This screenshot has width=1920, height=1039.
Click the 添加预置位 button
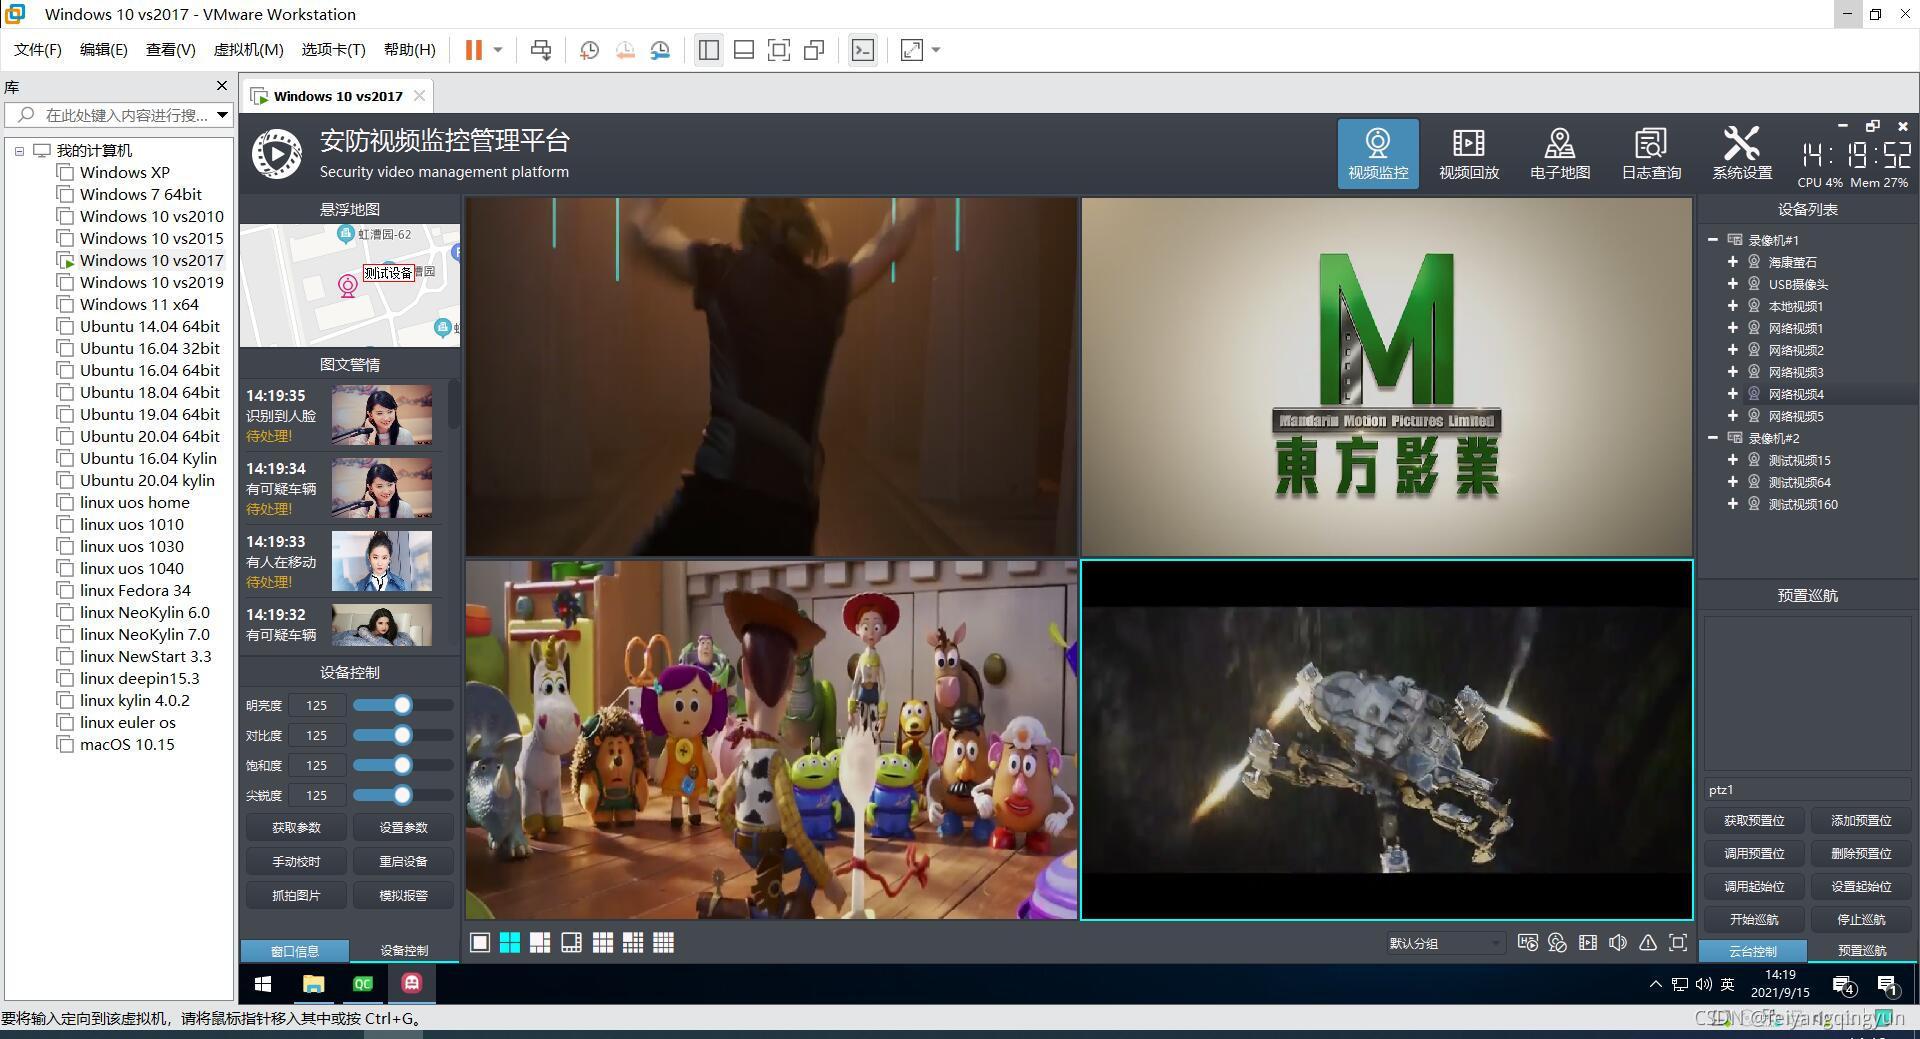1861,821
